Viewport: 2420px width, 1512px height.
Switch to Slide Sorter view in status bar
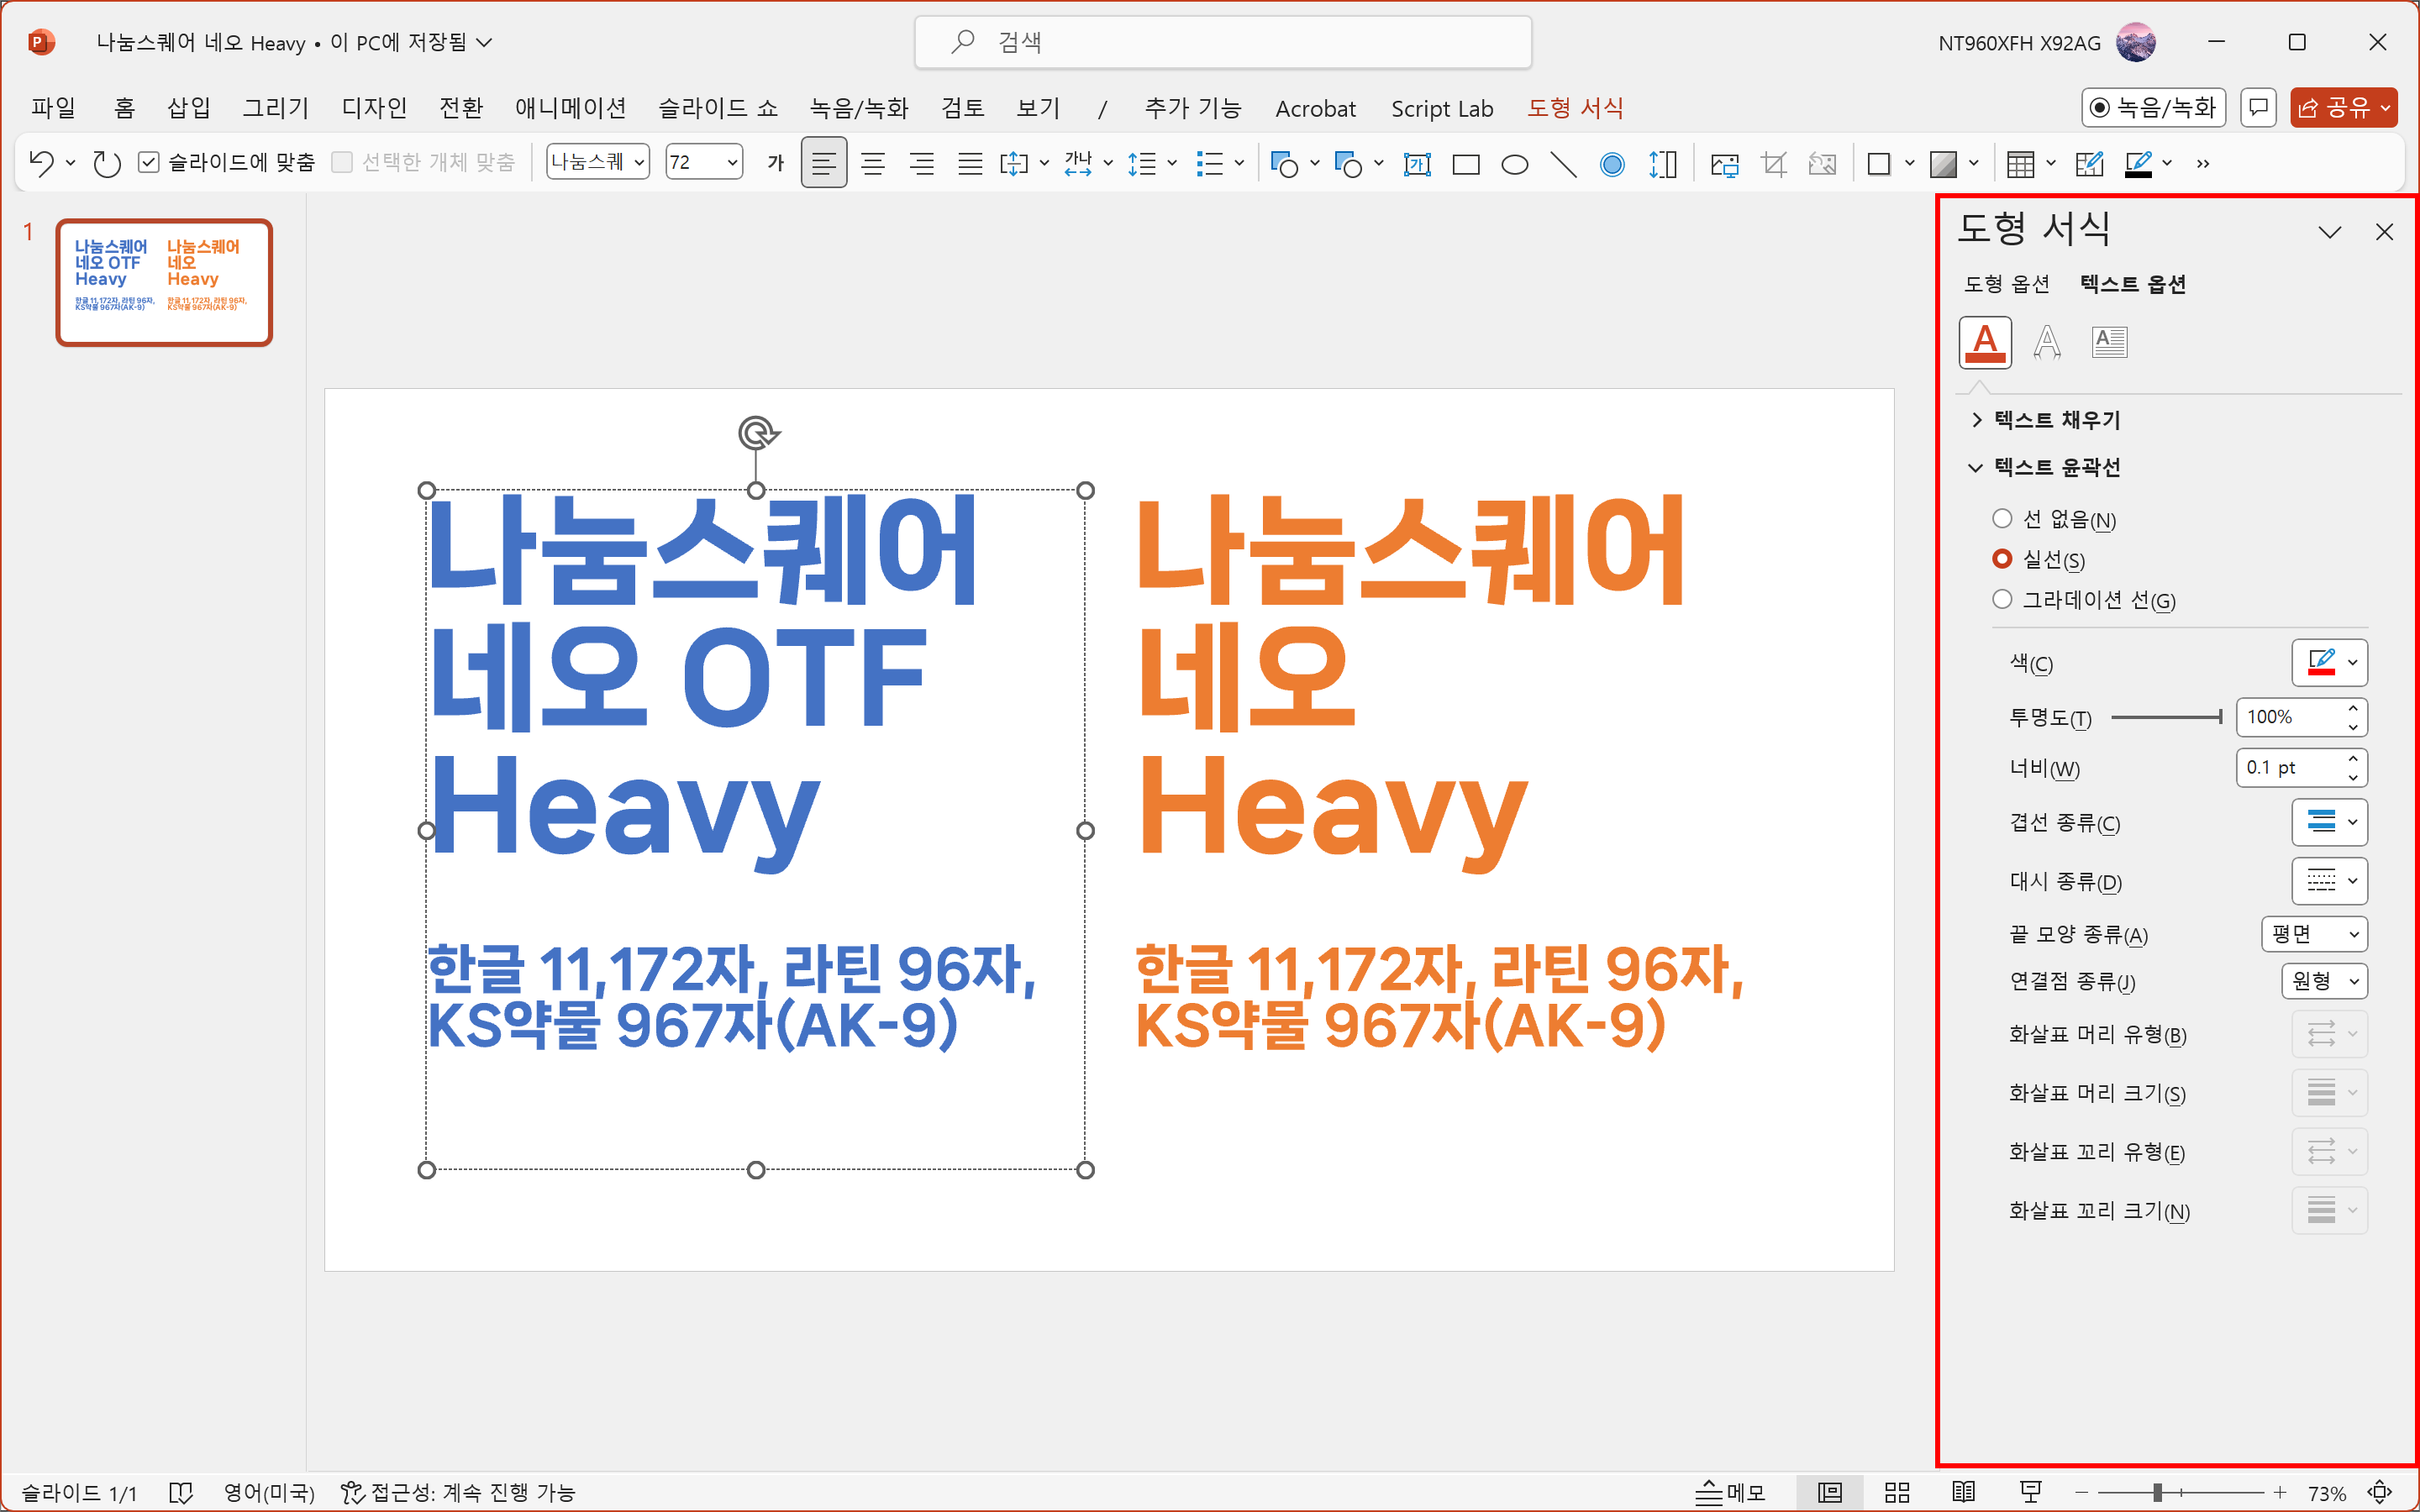tap(1897, 1492)
